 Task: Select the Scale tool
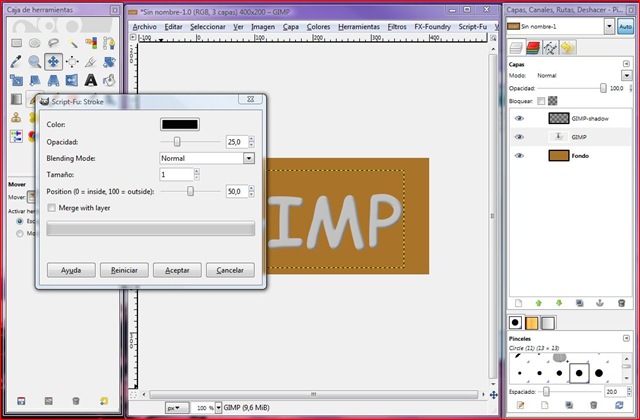[x=16, y=80]
